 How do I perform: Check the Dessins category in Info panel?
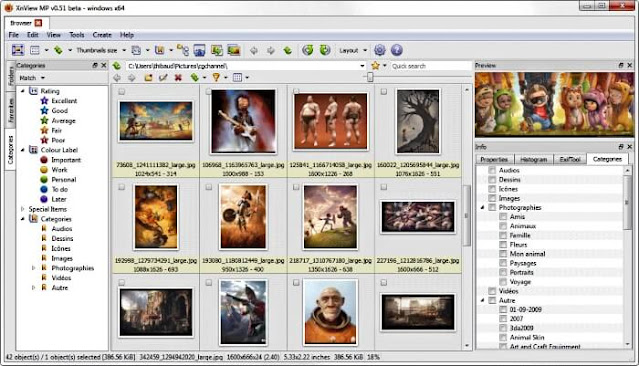[492, 179]
